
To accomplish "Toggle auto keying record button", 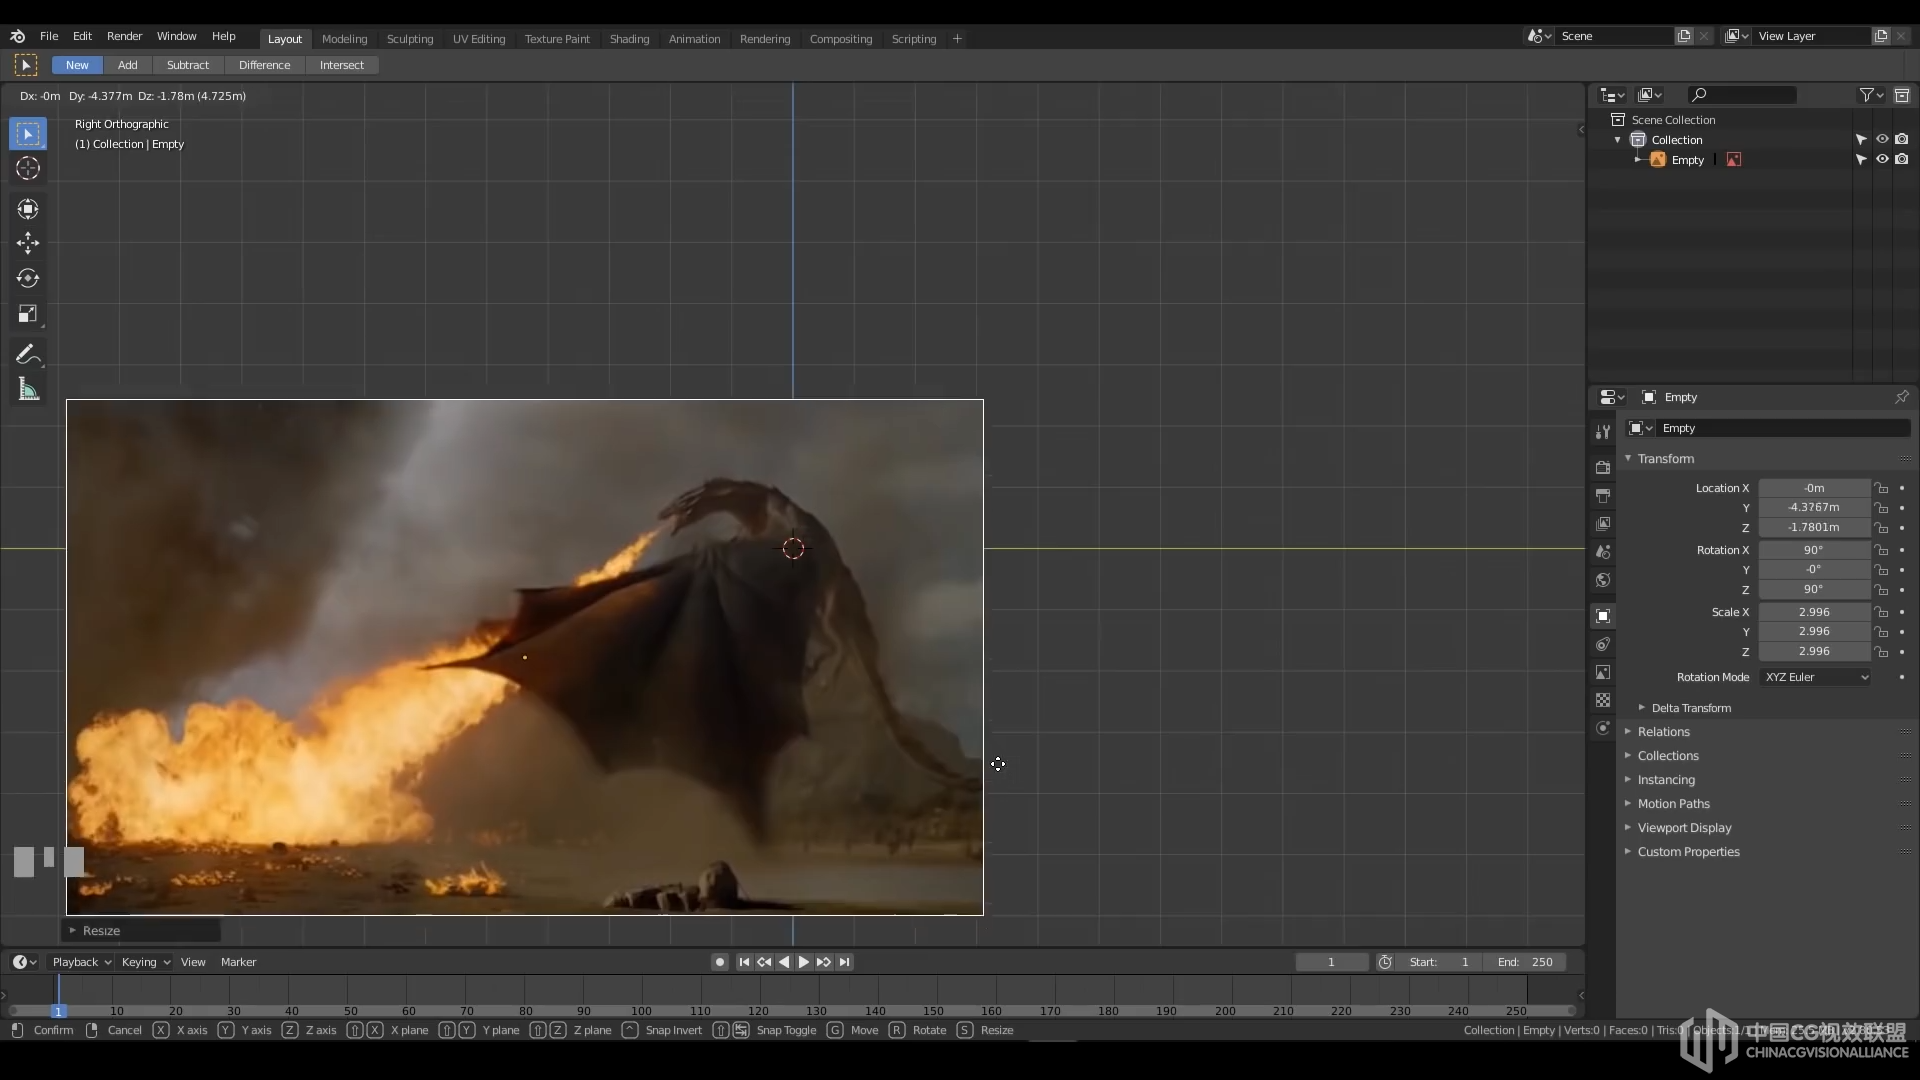I will click(x=719, y=962).
